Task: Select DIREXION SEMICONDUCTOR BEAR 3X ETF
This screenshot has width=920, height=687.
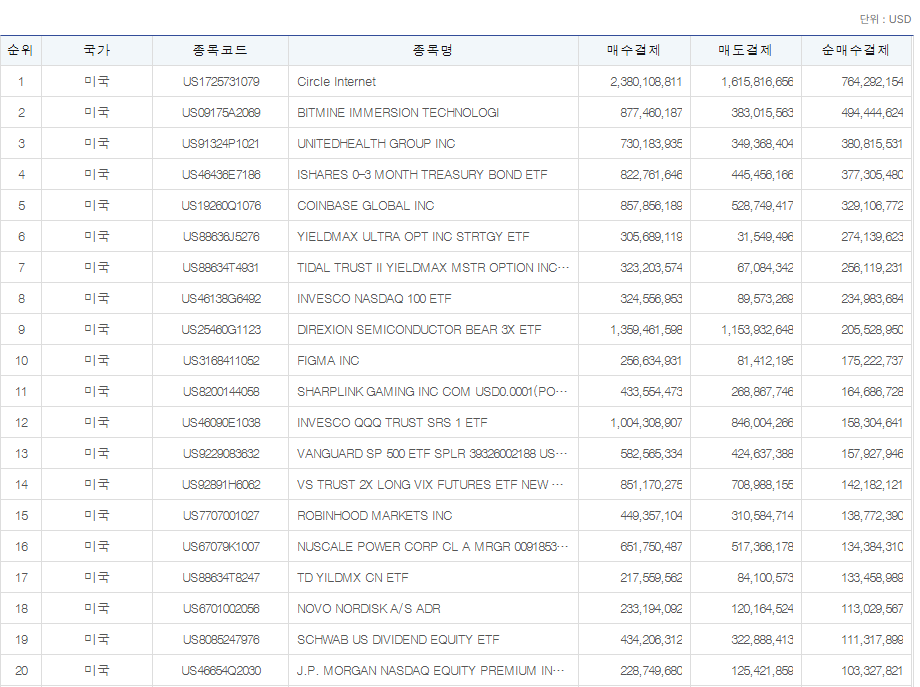Action: pos(419,330)
